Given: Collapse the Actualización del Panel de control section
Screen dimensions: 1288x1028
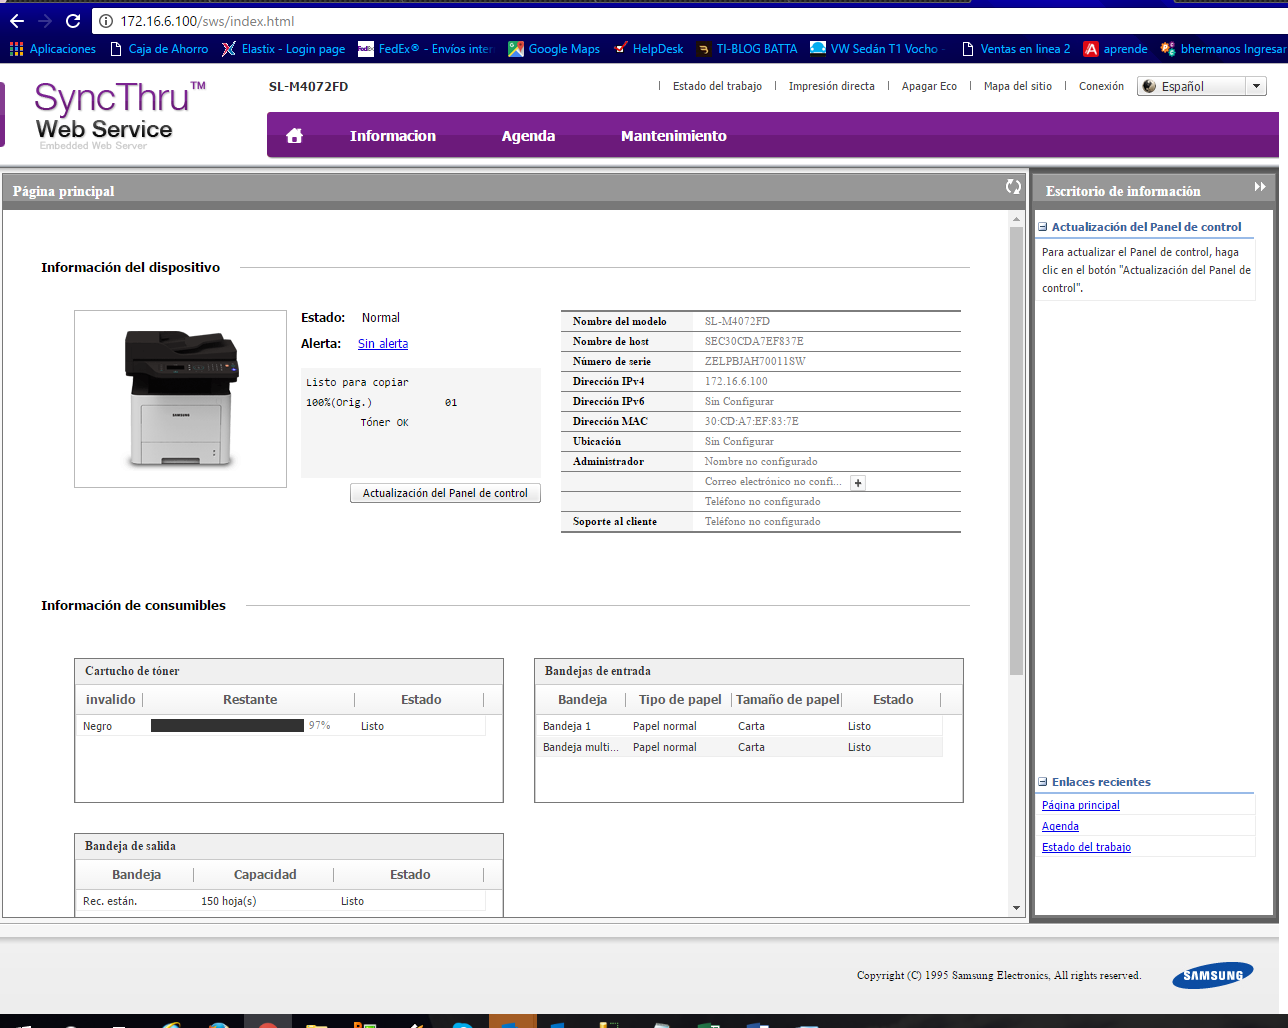Looking at the screenshot, I should 1043,227.
